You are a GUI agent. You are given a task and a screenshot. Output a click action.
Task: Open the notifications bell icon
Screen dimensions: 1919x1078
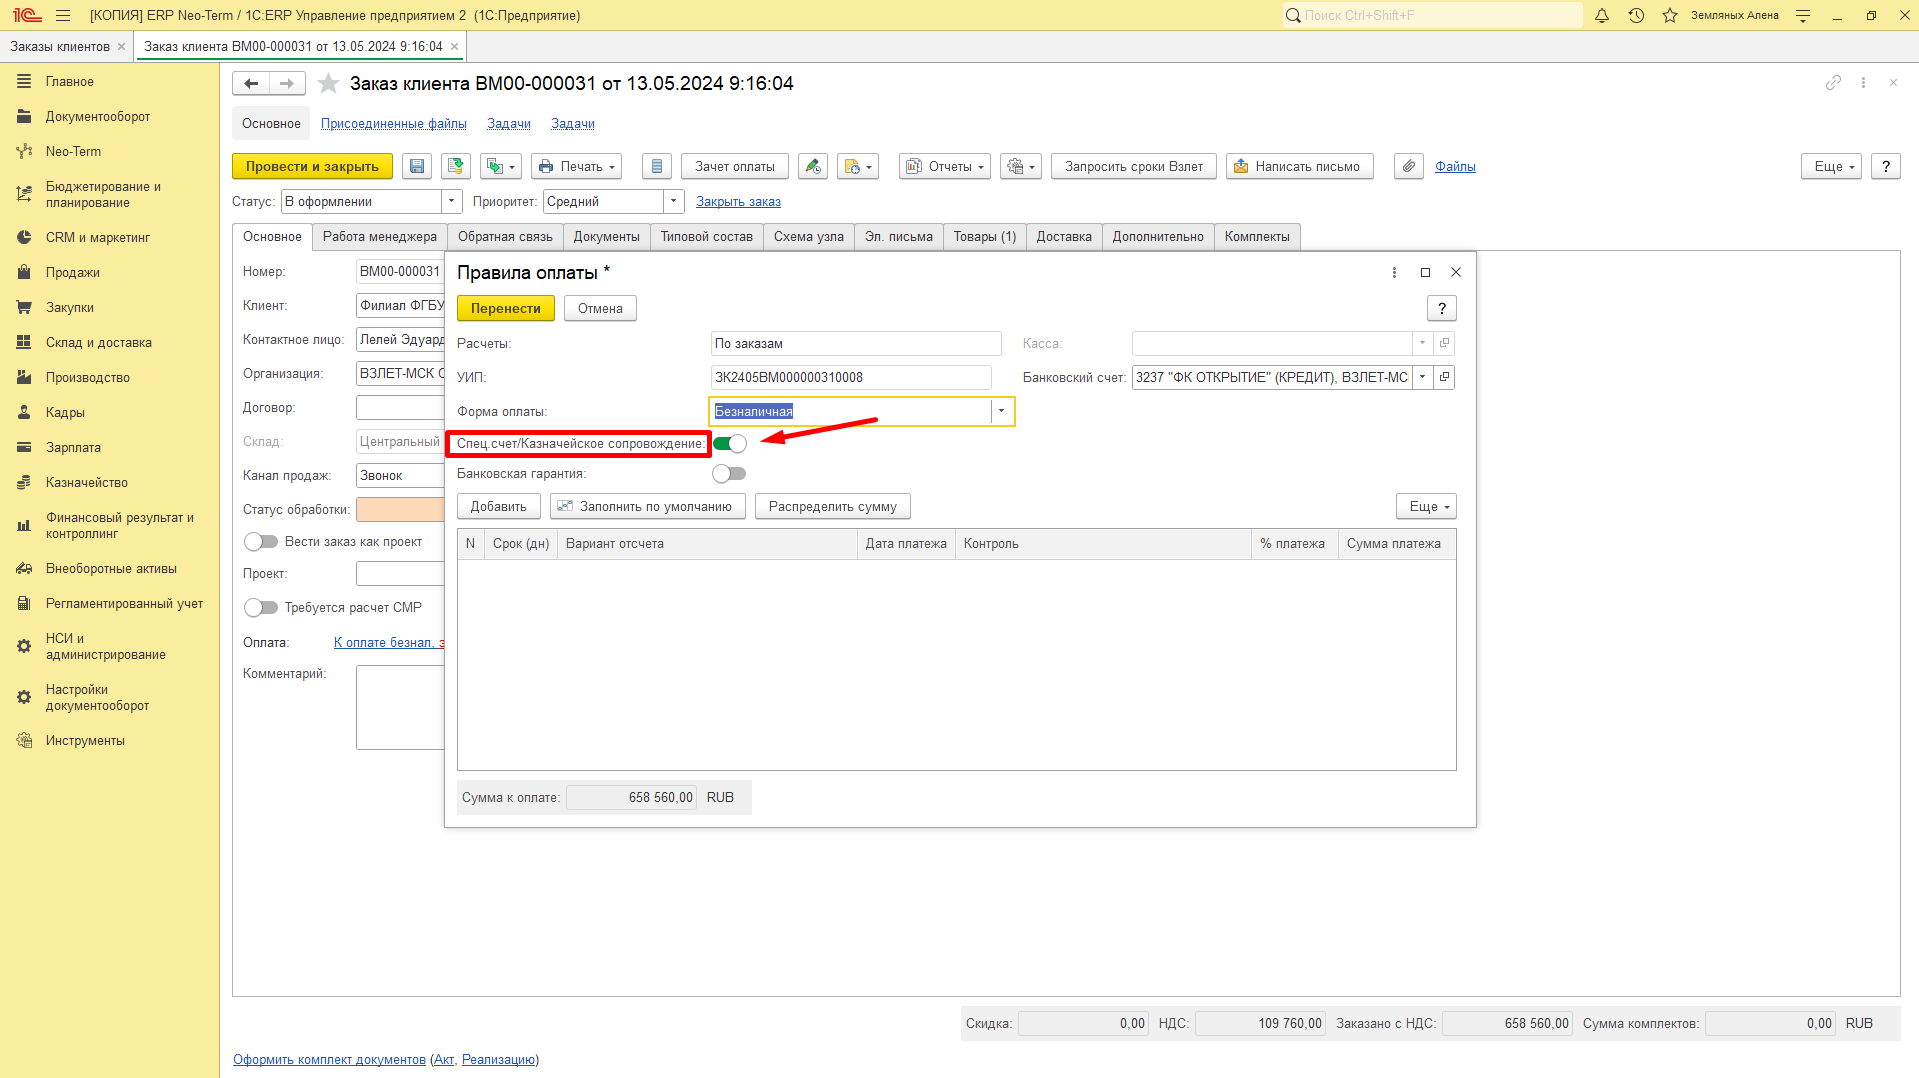1602,15
